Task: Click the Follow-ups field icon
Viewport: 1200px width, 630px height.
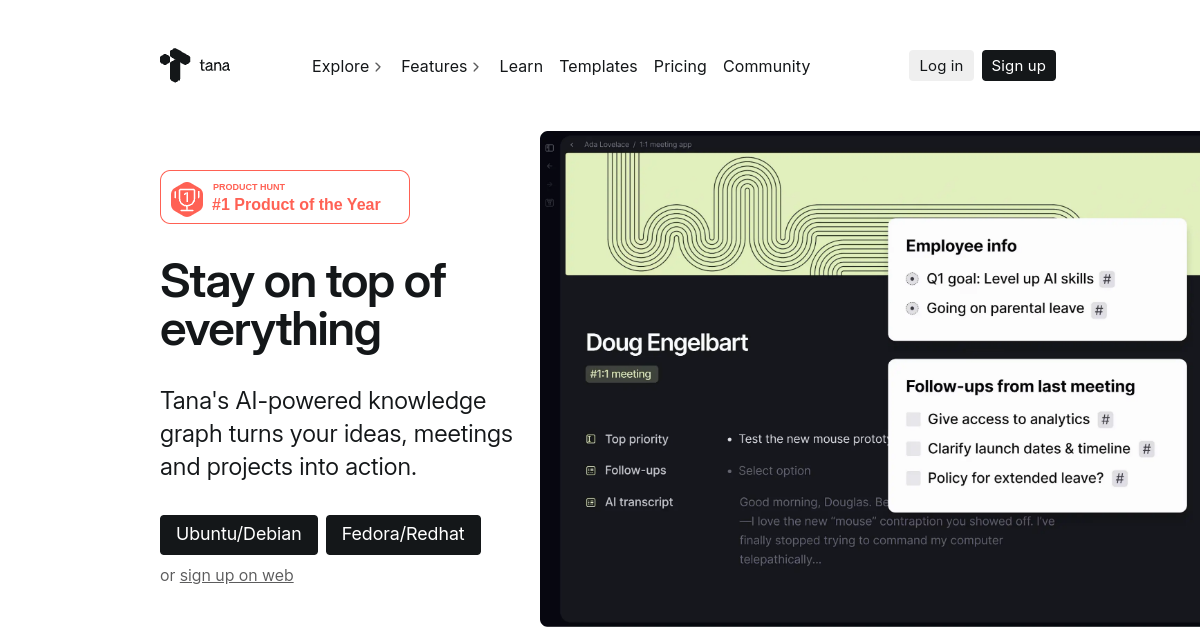Action: coord(591,470)
